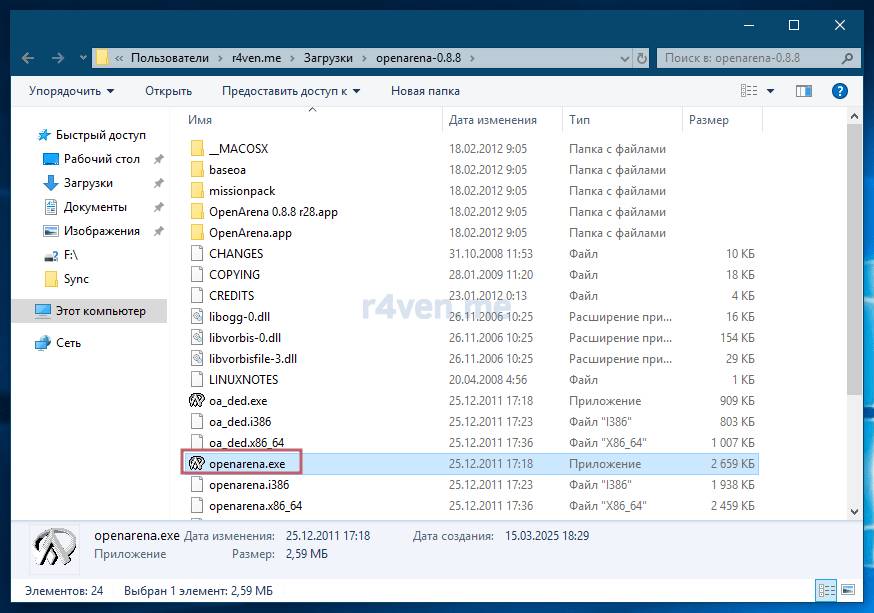Open the baseoa folder

coord(227,170)
